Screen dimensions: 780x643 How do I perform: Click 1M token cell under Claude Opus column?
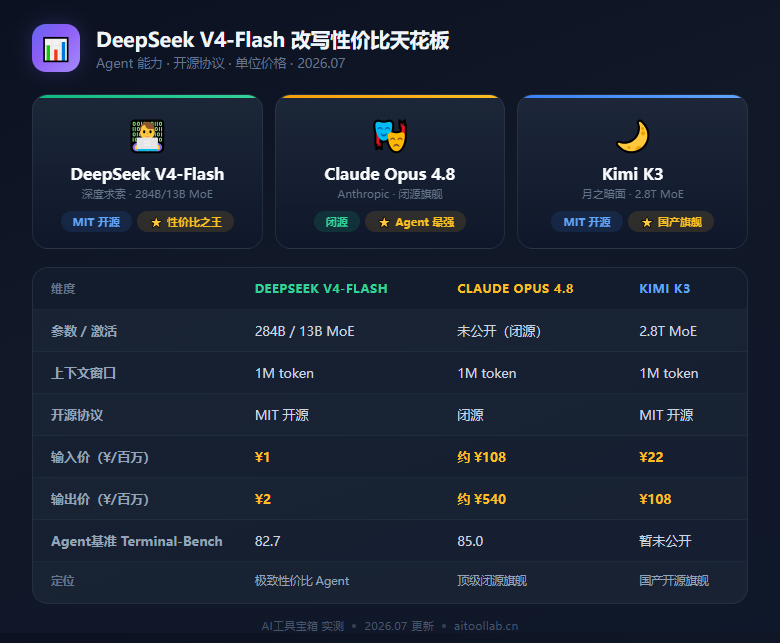(x=487, y=373)
